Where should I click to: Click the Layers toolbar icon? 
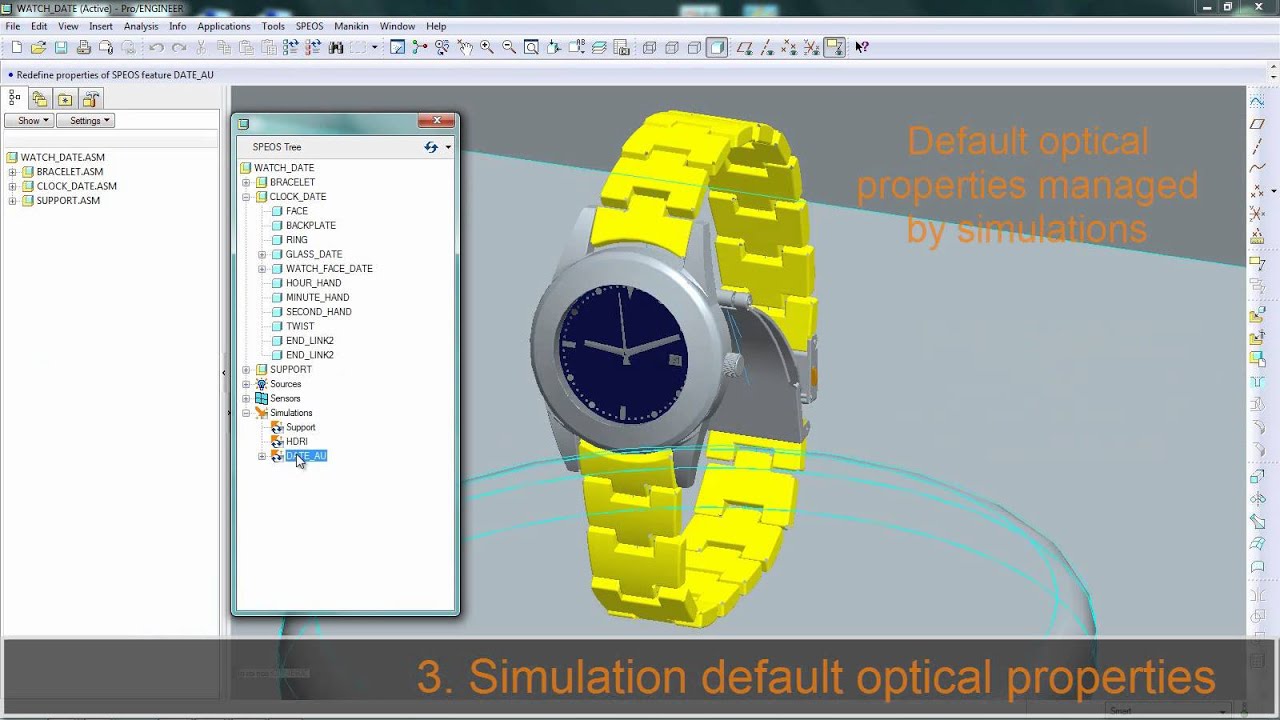coord(598,47)
